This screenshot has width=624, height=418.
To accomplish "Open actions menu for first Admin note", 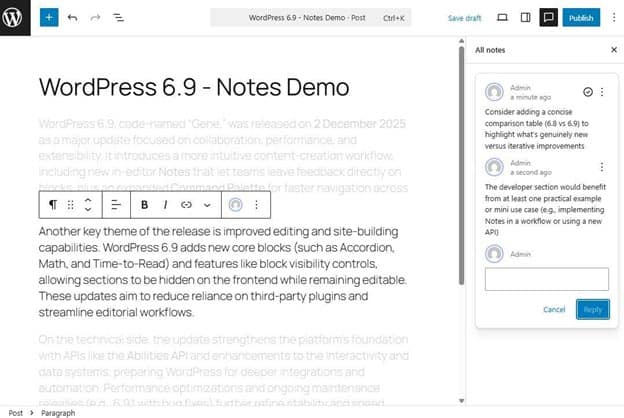I will pyautogui.click(x=602, y=92).
